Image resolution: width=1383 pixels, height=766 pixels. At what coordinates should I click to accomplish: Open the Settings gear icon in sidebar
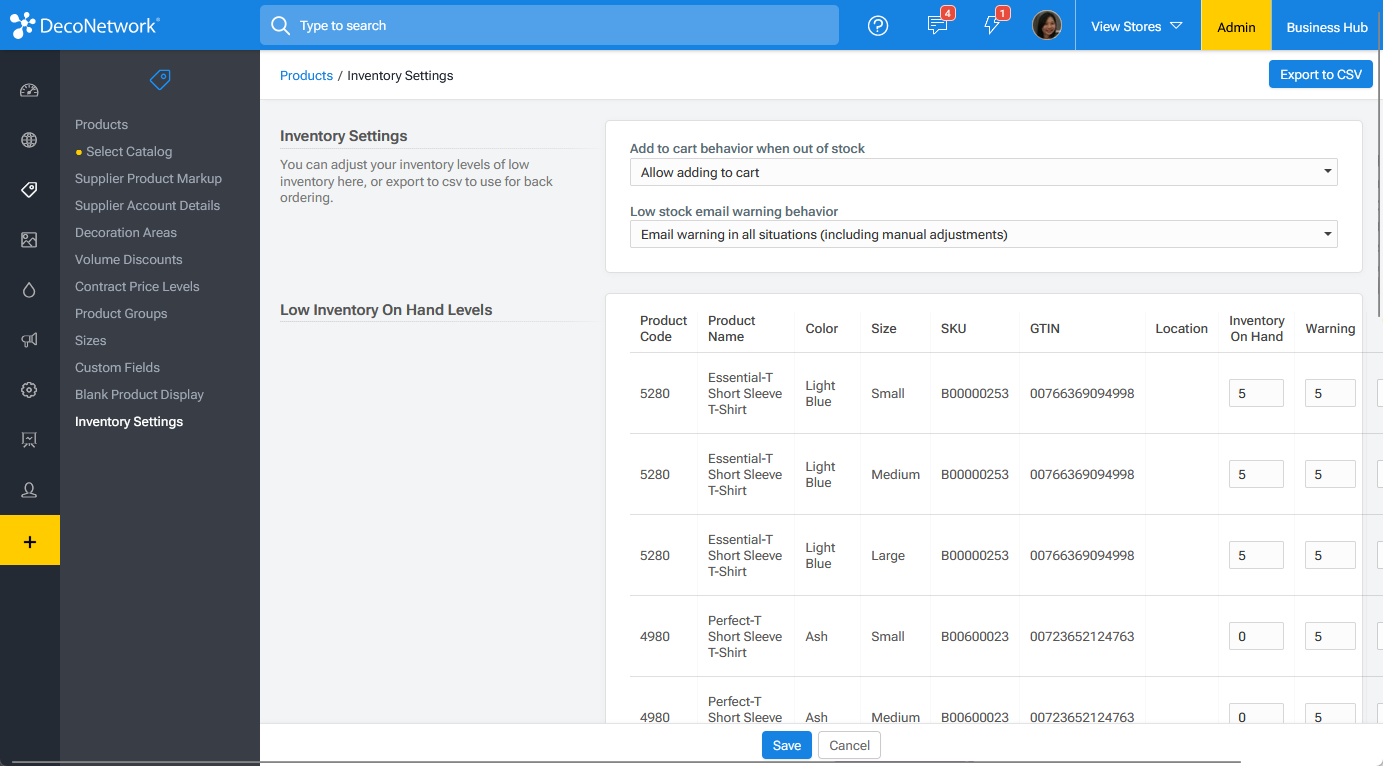point(30,390)
